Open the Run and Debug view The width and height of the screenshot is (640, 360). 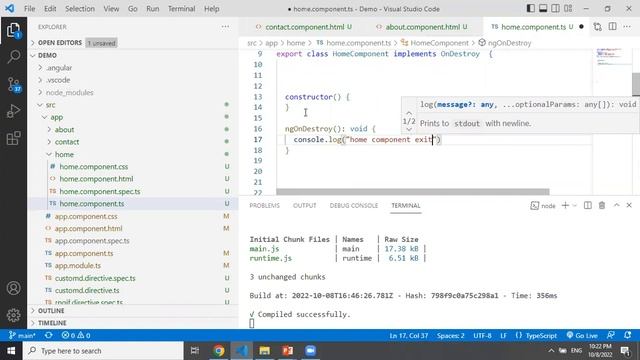pos(13,111)
